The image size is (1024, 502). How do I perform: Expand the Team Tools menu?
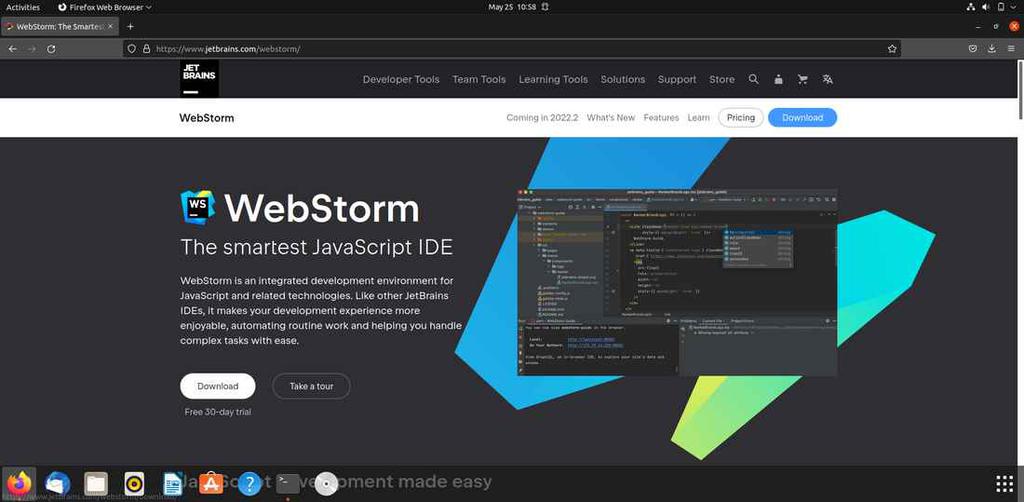click(x=479, y=79)
